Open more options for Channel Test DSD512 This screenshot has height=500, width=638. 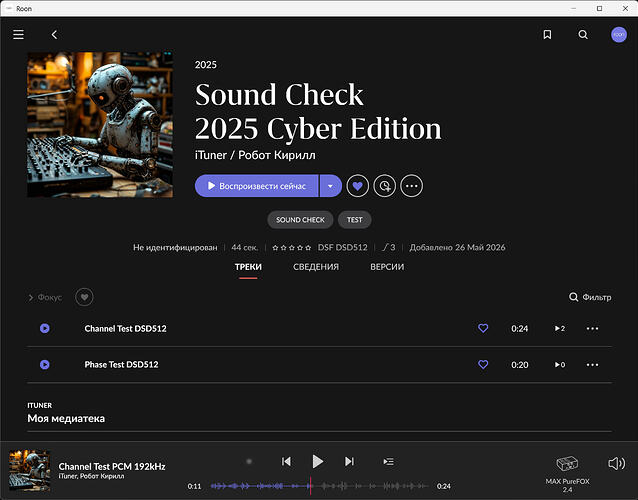(x=592, y=328)
